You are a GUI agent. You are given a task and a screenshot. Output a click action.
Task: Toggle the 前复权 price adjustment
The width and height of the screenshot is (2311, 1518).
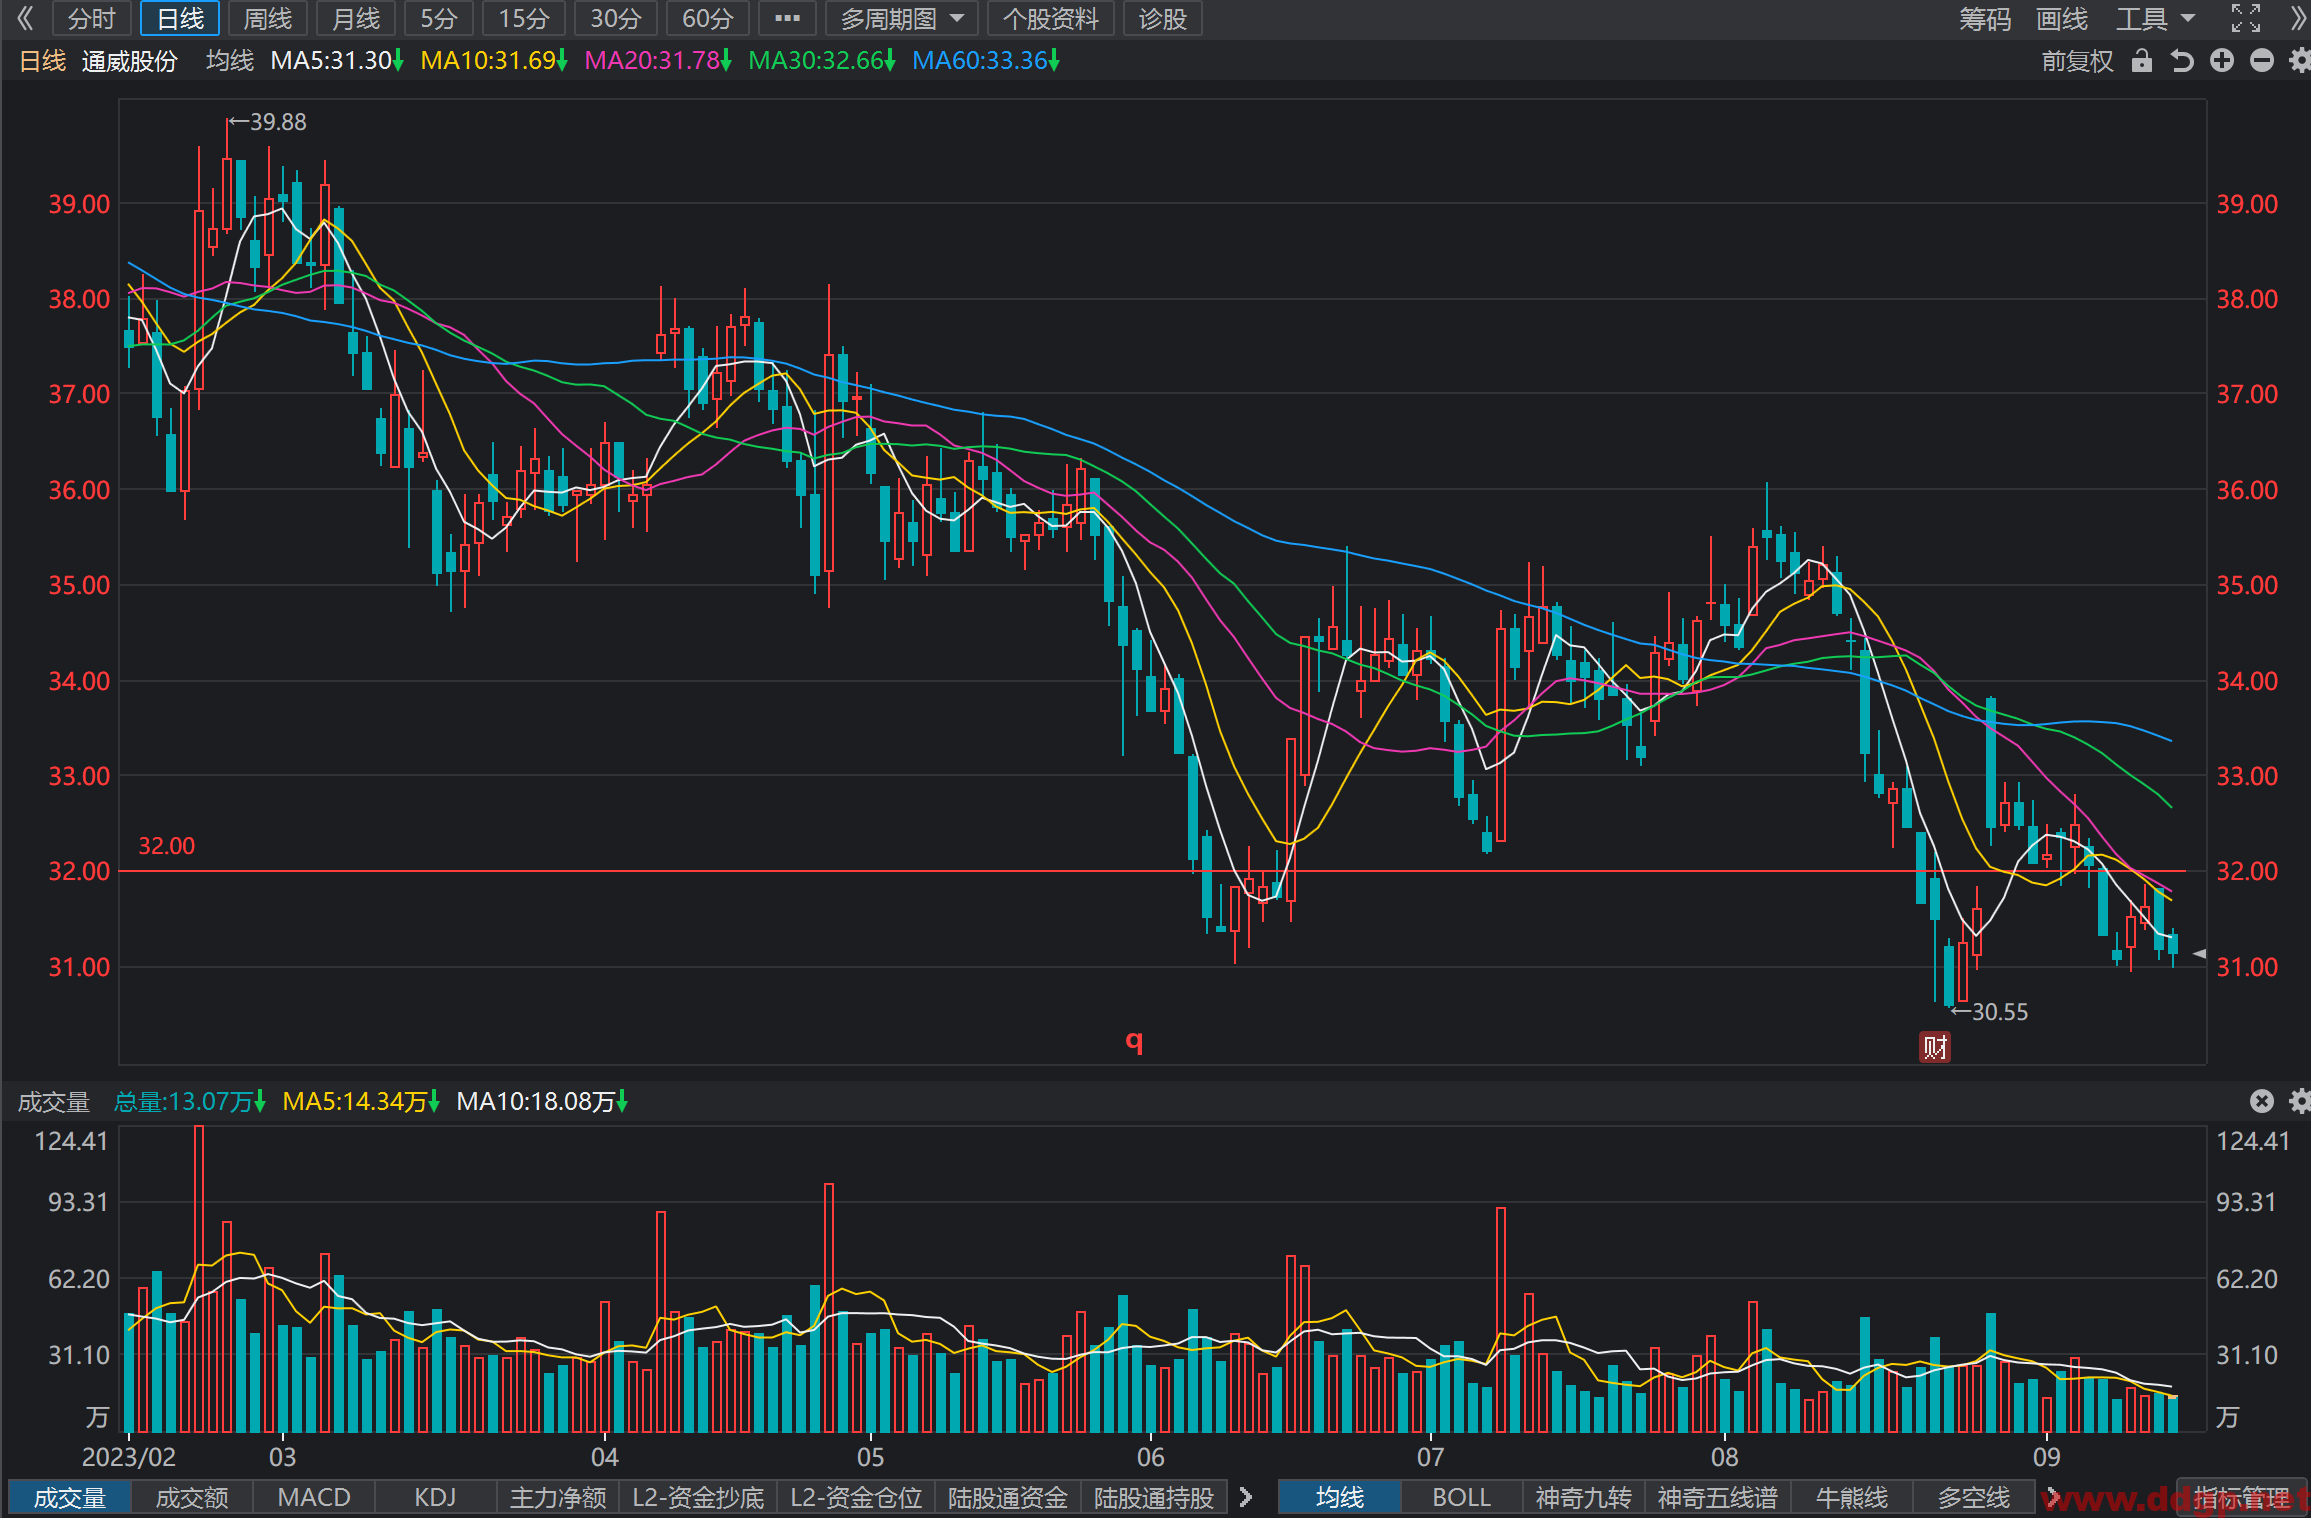coord(2077,61)
